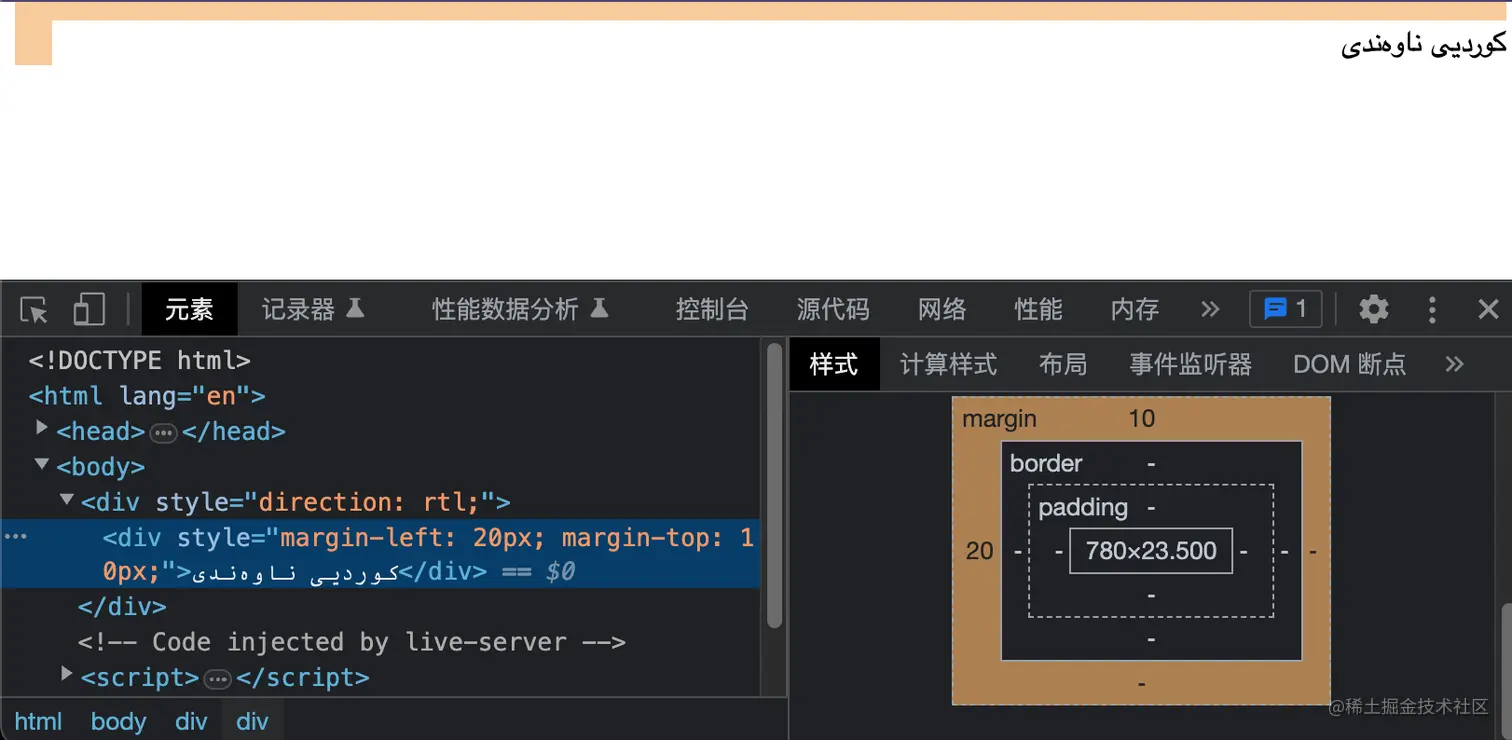Click the ellipsis badge inside script tag
The image size is (1512, 740).
[217, 680]
